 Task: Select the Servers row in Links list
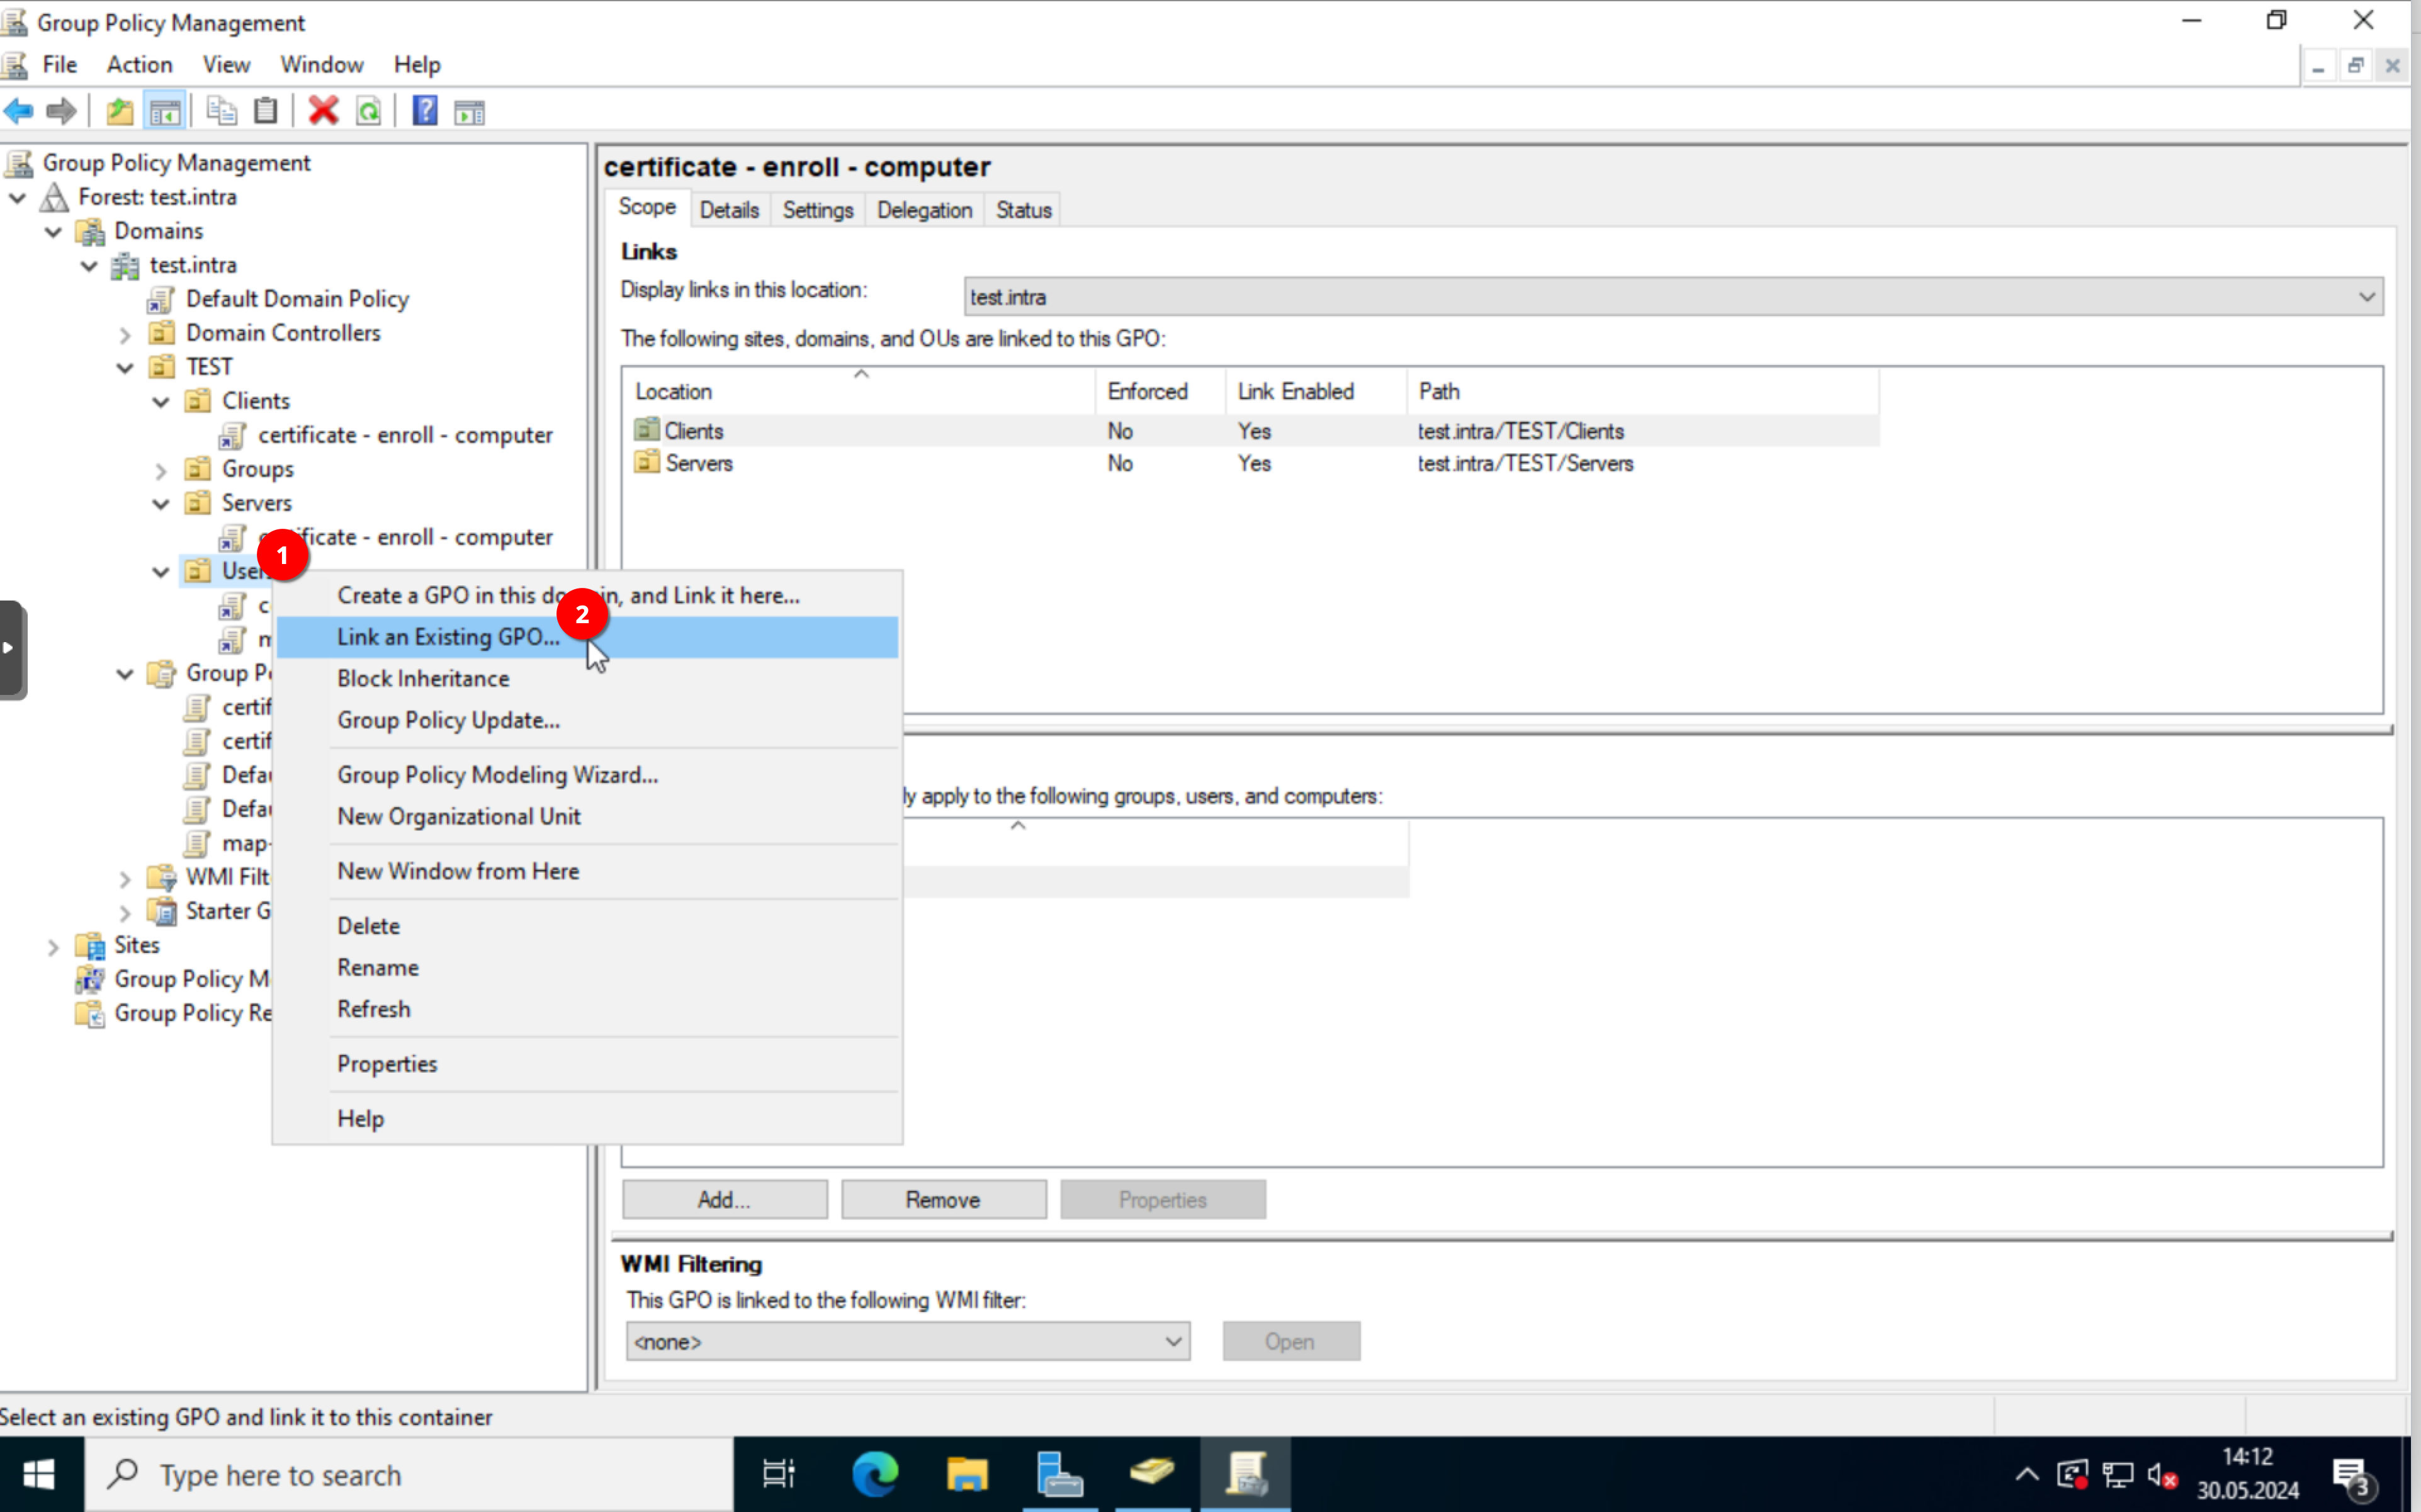tap(1250, 463)
